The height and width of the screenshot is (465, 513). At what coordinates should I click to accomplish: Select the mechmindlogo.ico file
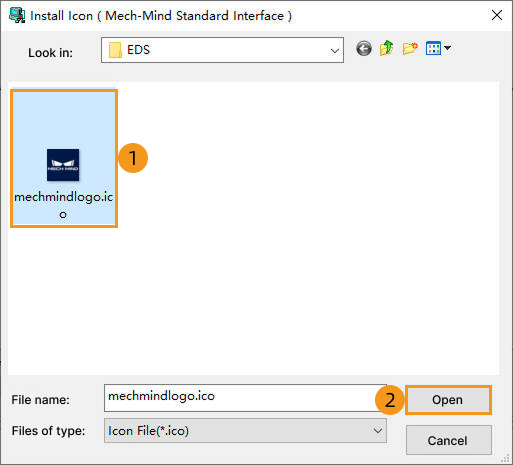coord(64,158)
